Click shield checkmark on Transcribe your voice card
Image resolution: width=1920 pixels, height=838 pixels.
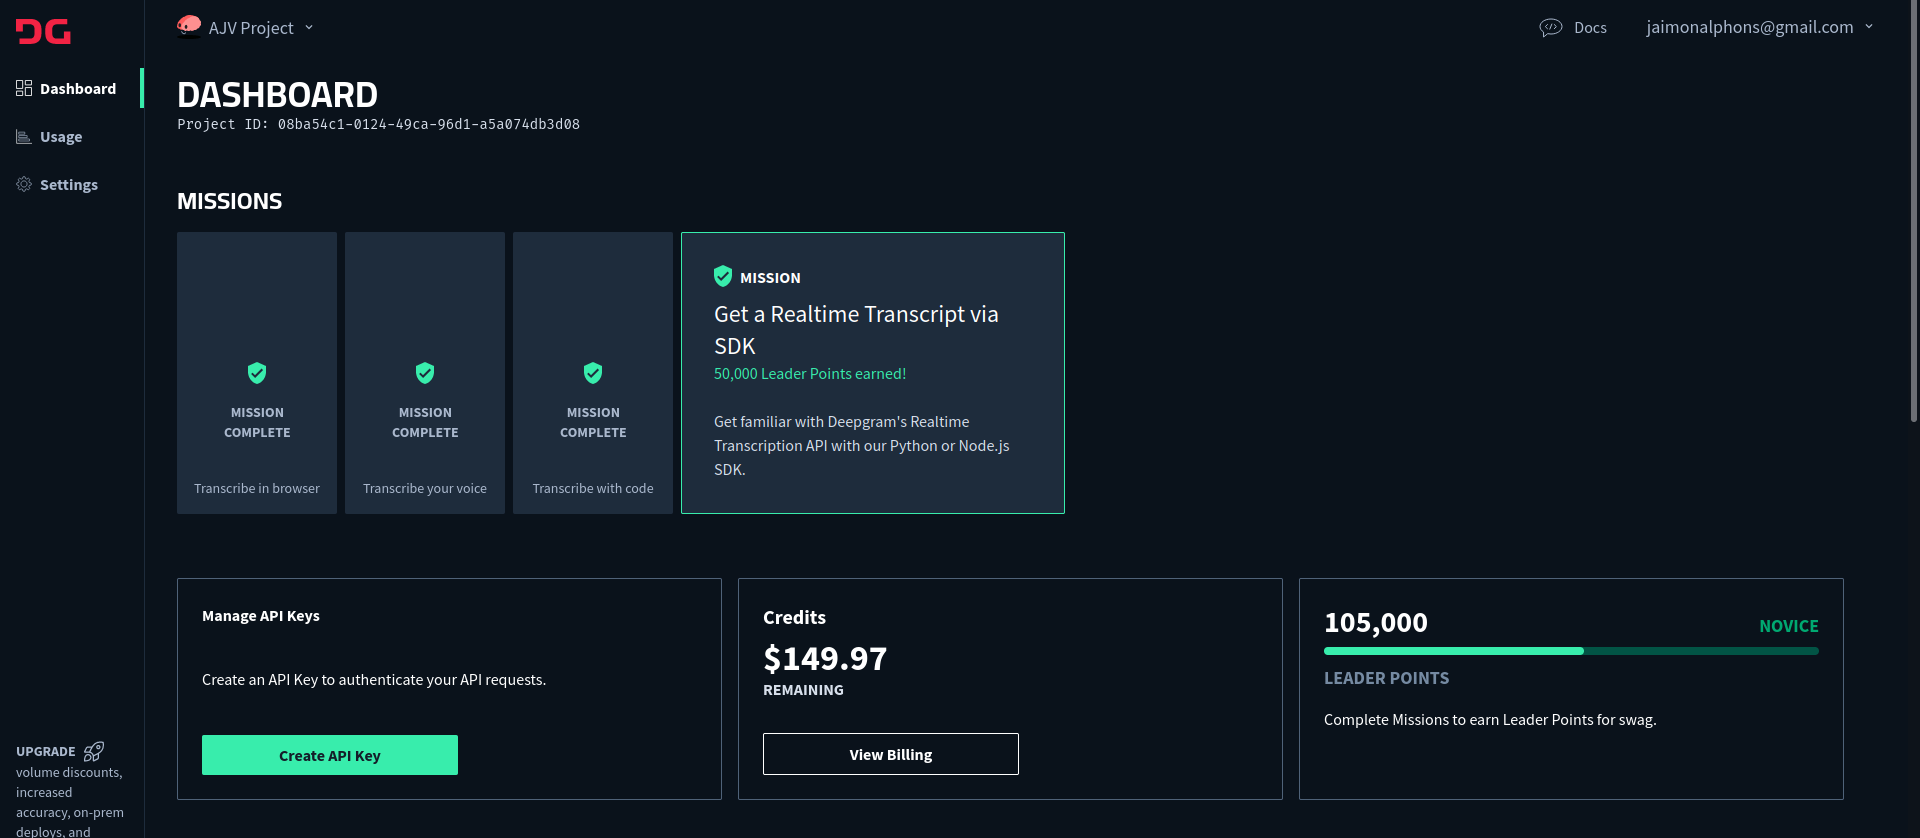pyautogui.click(x=425, y=373)
